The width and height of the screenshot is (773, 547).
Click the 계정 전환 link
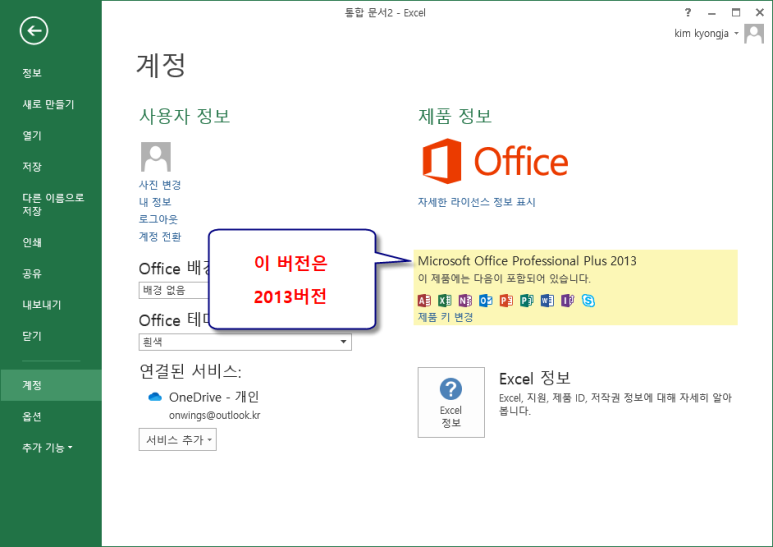(x=160, y=237)
